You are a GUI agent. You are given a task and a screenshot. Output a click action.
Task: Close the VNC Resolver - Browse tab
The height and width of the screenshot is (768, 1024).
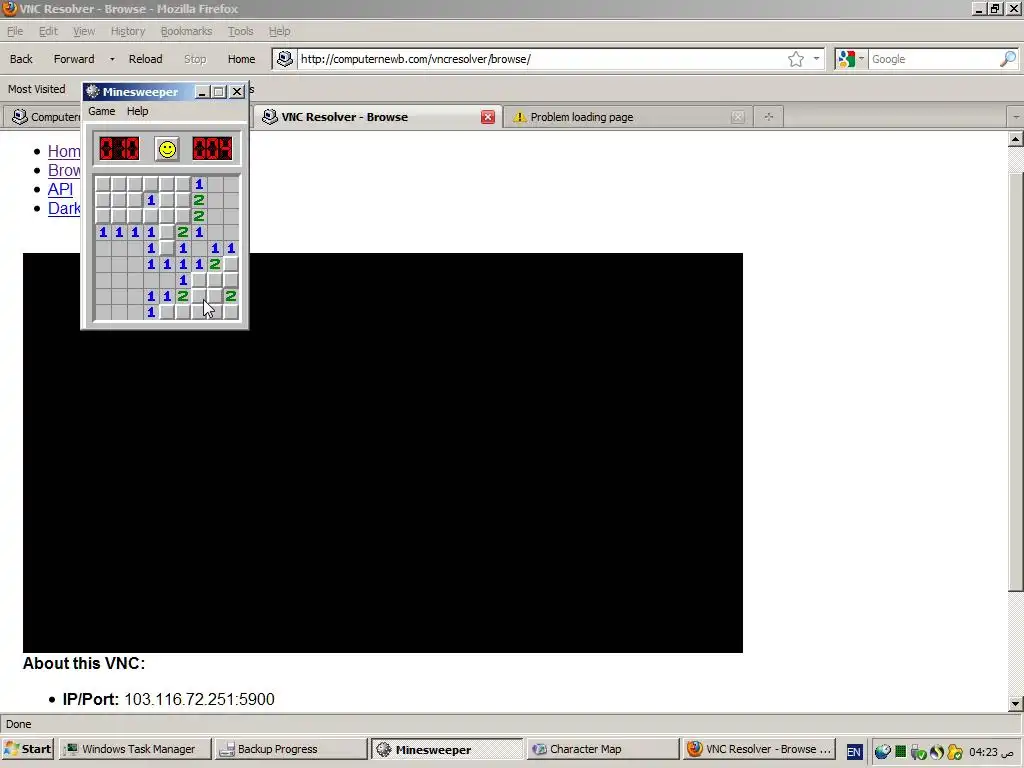[487, 117]
